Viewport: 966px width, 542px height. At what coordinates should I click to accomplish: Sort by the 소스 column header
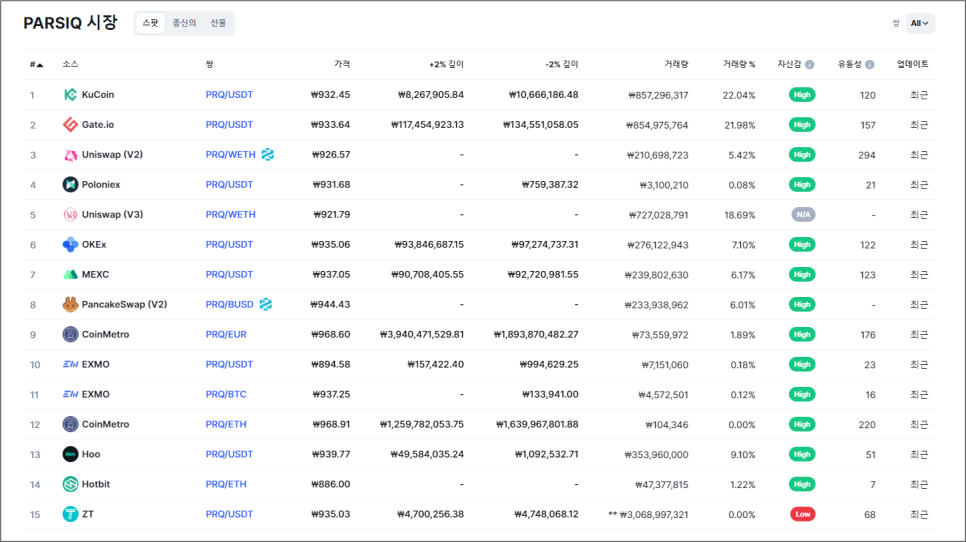coord(70,64)
